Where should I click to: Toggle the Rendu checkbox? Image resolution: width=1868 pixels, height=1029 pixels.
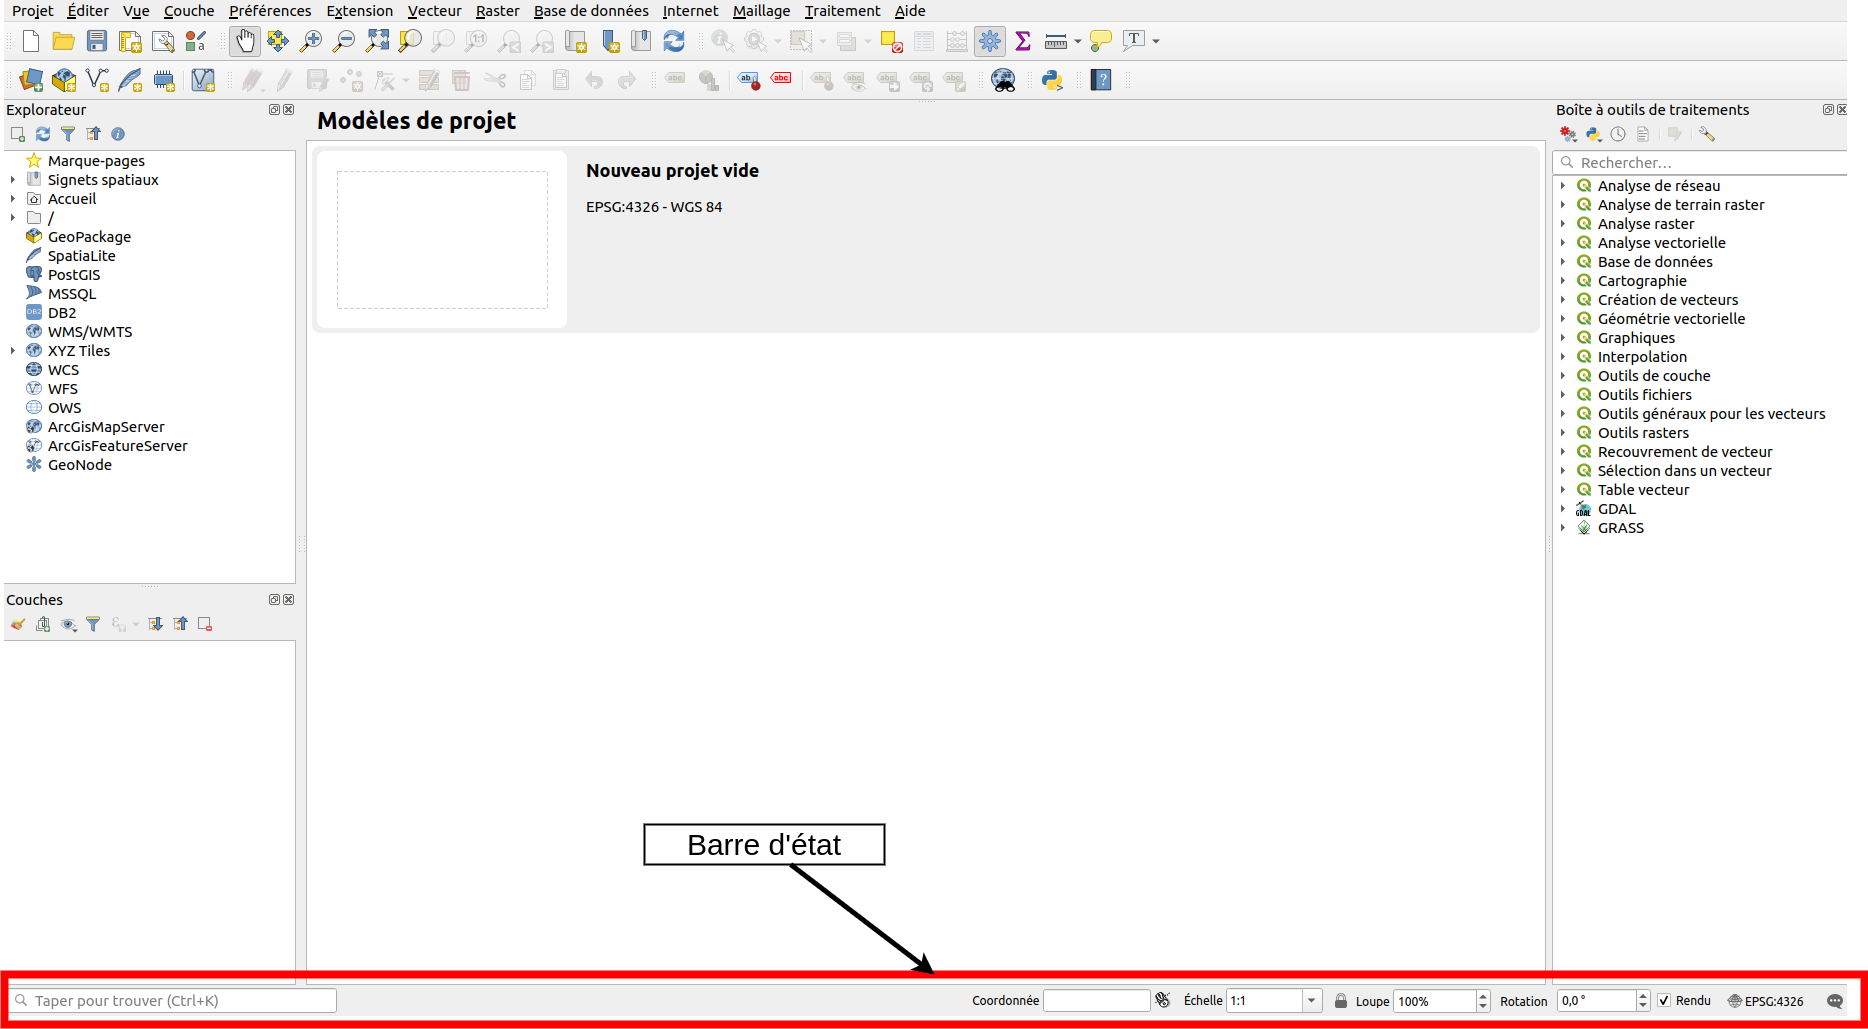pos(1665,1001)
